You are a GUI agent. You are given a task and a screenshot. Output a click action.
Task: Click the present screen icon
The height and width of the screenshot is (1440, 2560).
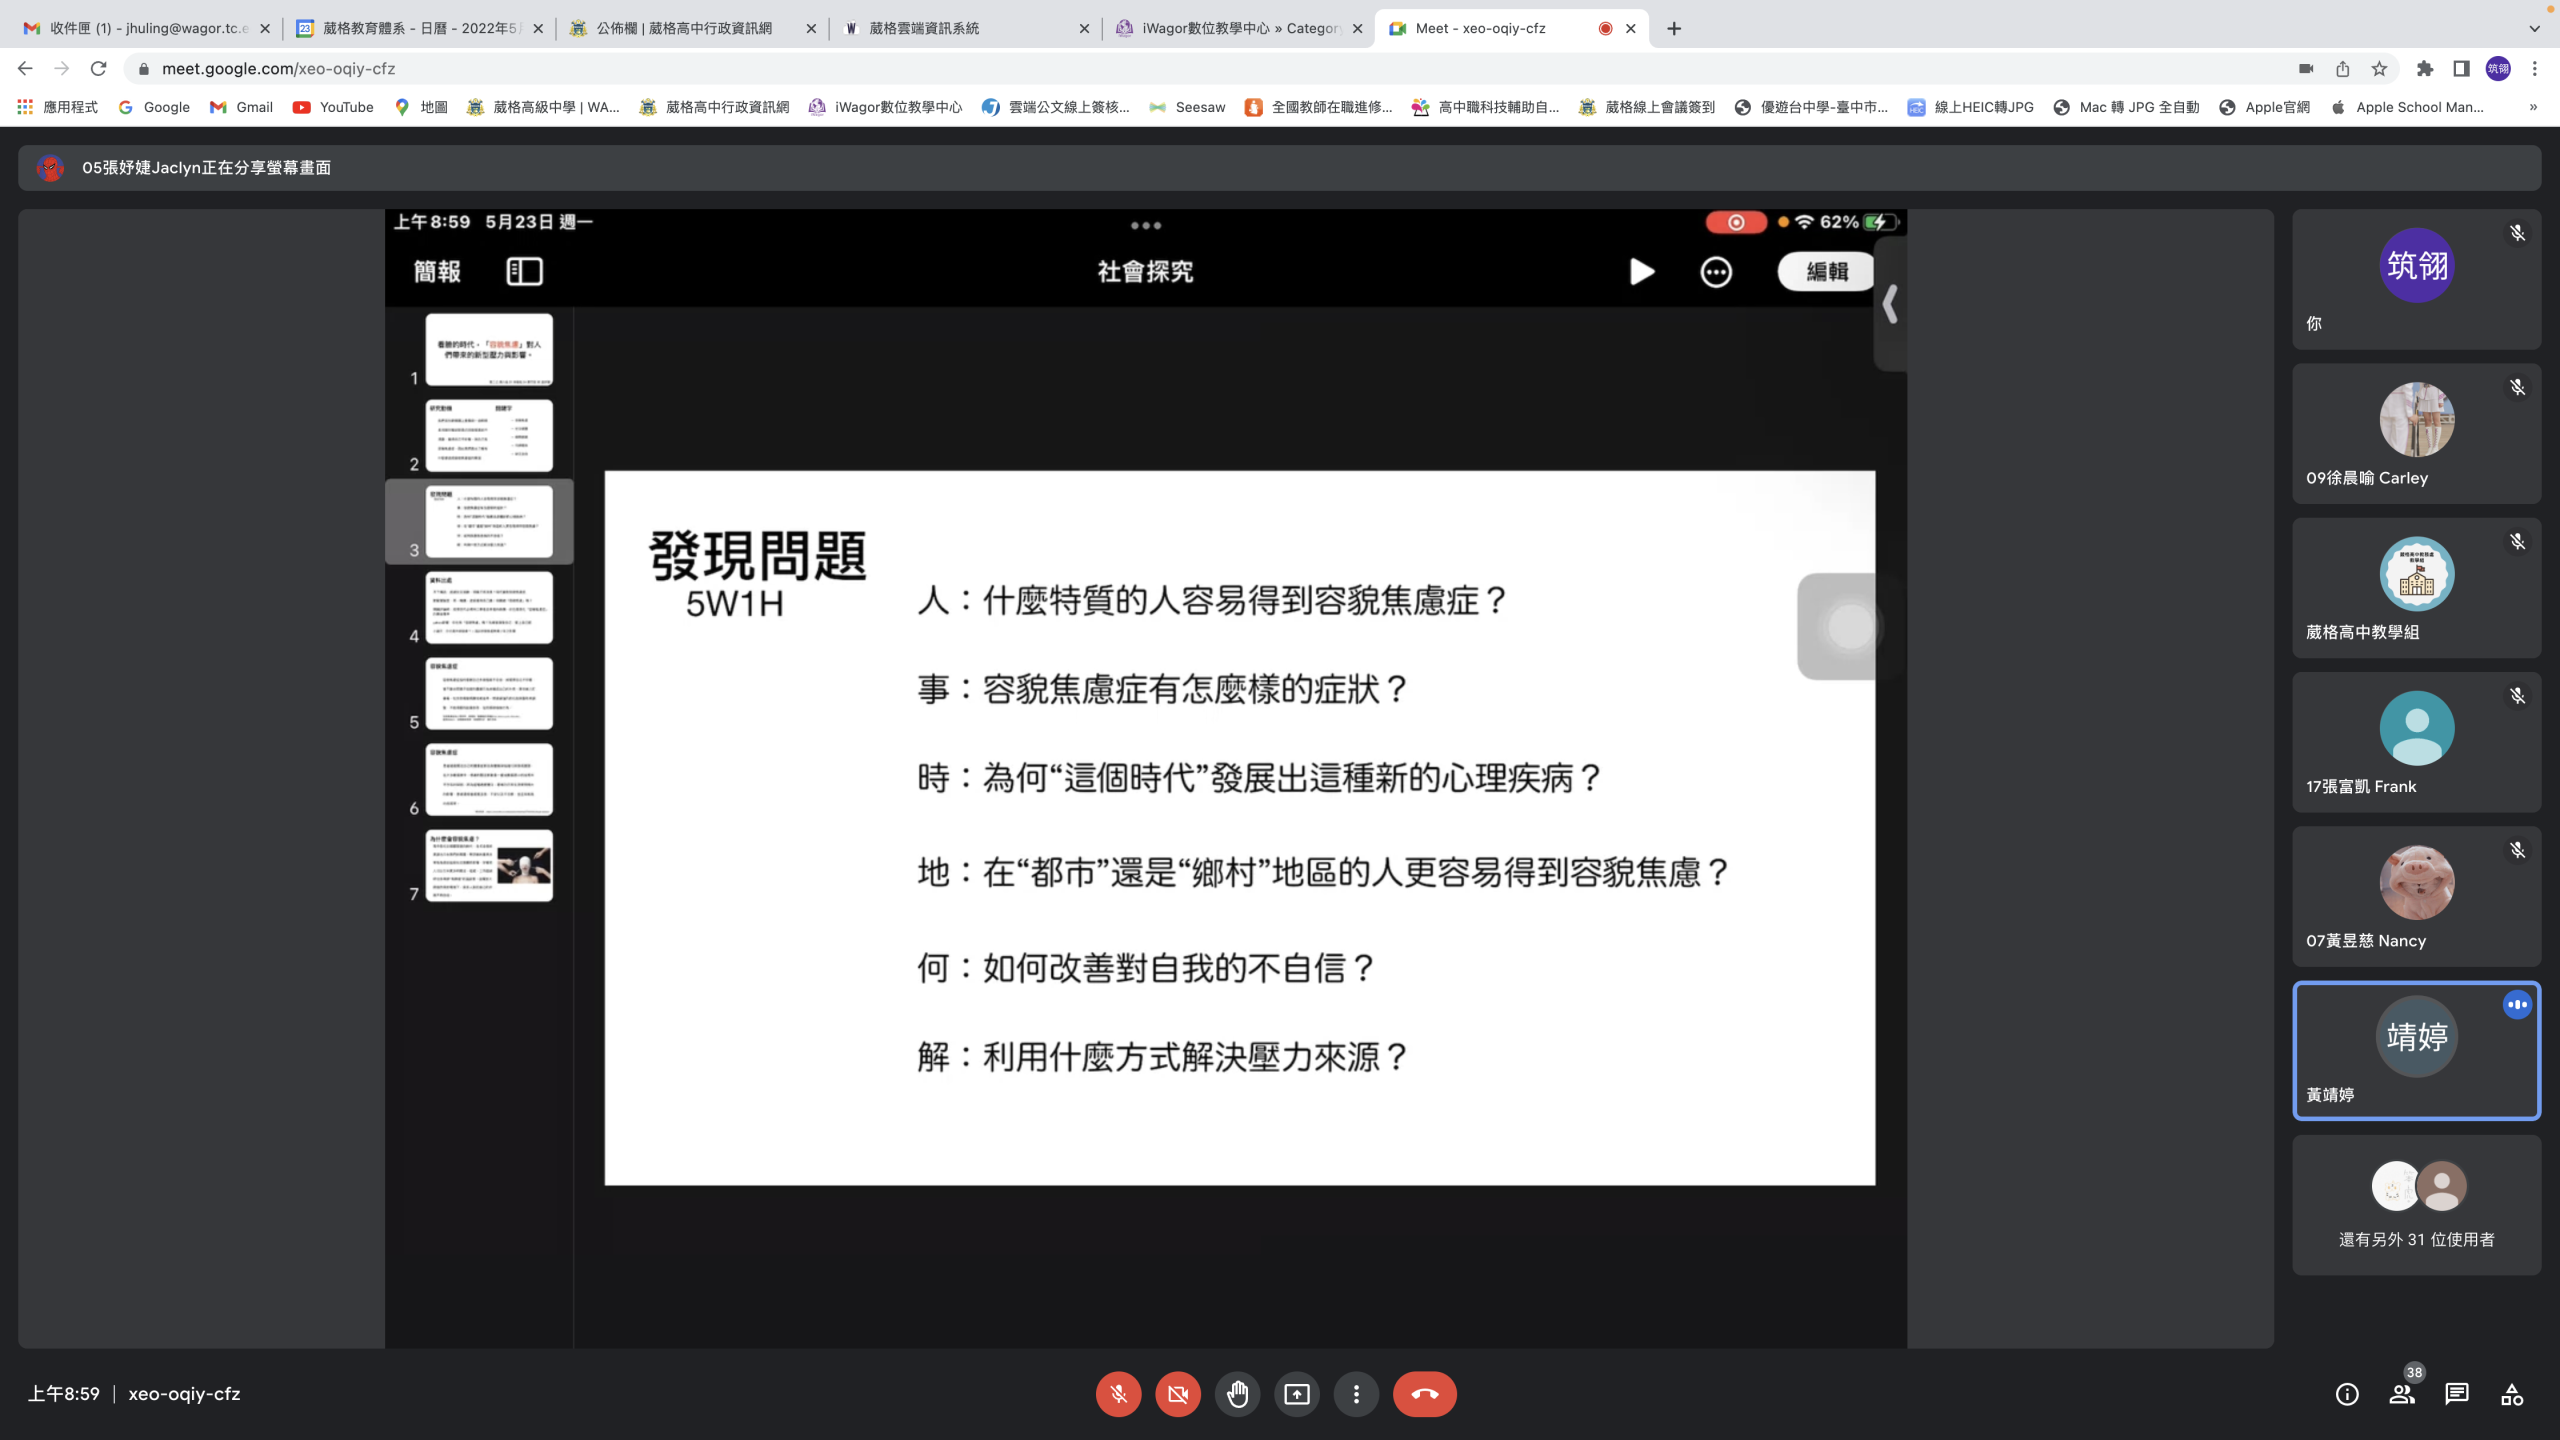(1297, 1394)
